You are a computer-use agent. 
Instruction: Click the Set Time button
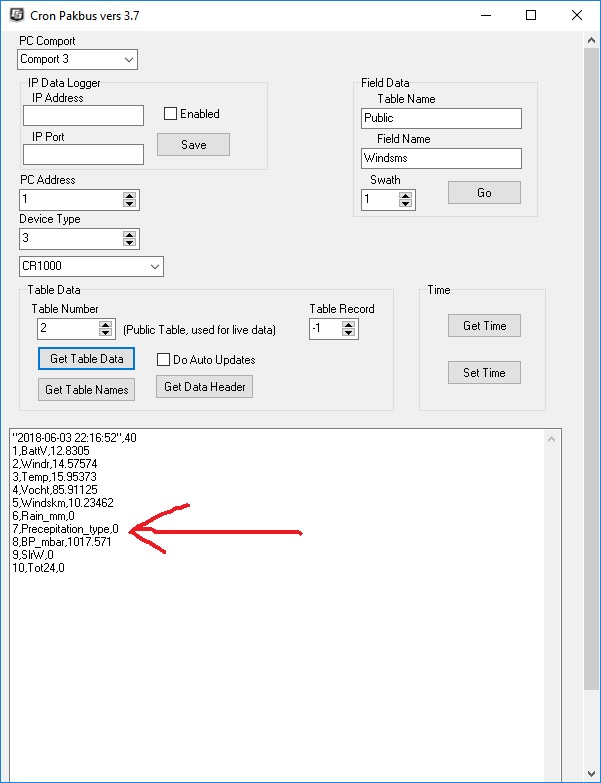pyautogui.click(x=484, y=373)
